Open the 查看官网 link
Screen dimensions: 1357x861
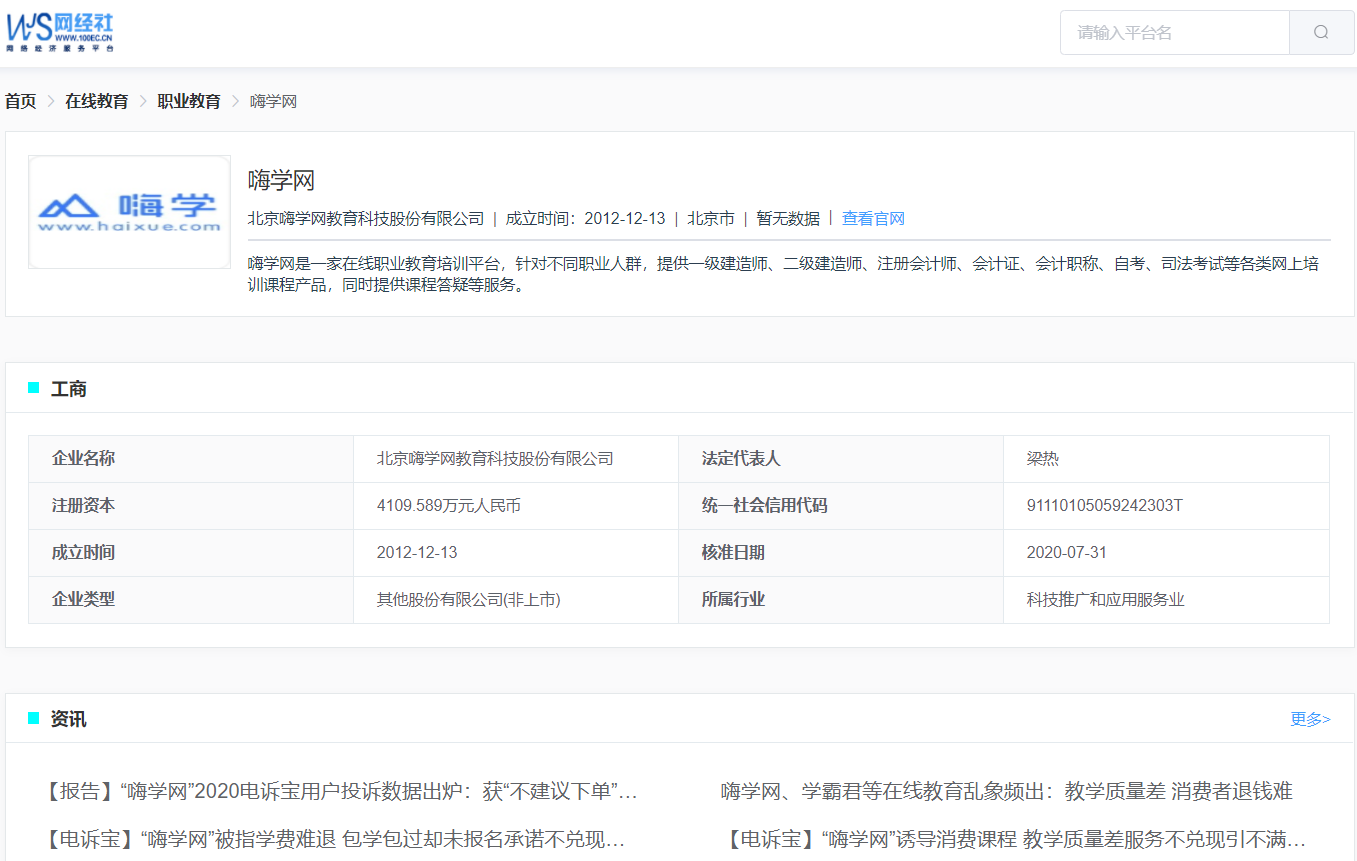pos(873,218)
